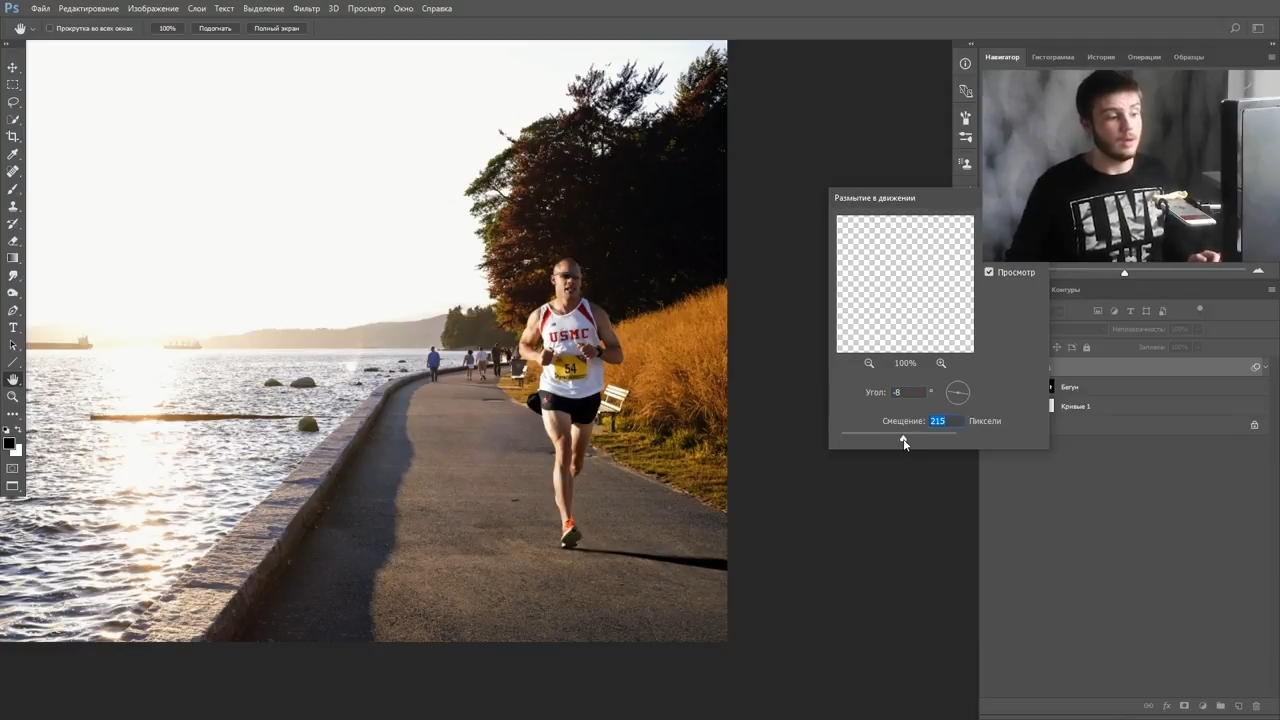Open the Info panel icon
This screenshot has height=720, width=1280.
(965, 64)
